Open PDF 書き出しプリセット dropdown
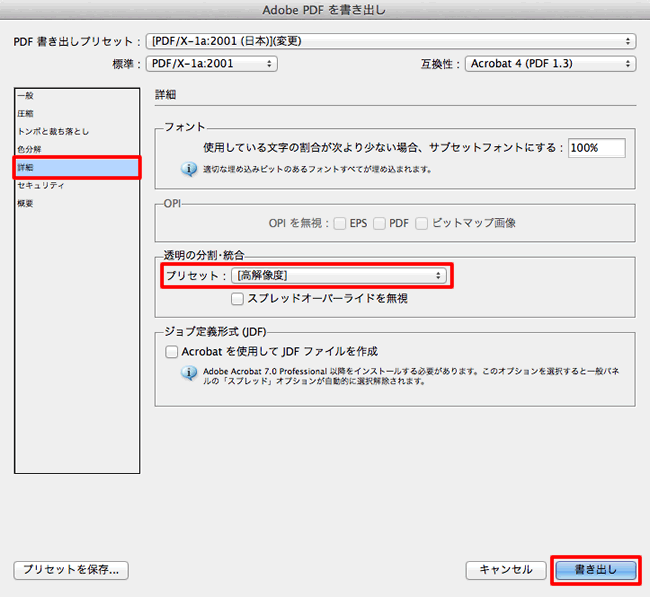The width and height of the screenshot is (650, 597). pyautogui.click(x=391, y=41)
